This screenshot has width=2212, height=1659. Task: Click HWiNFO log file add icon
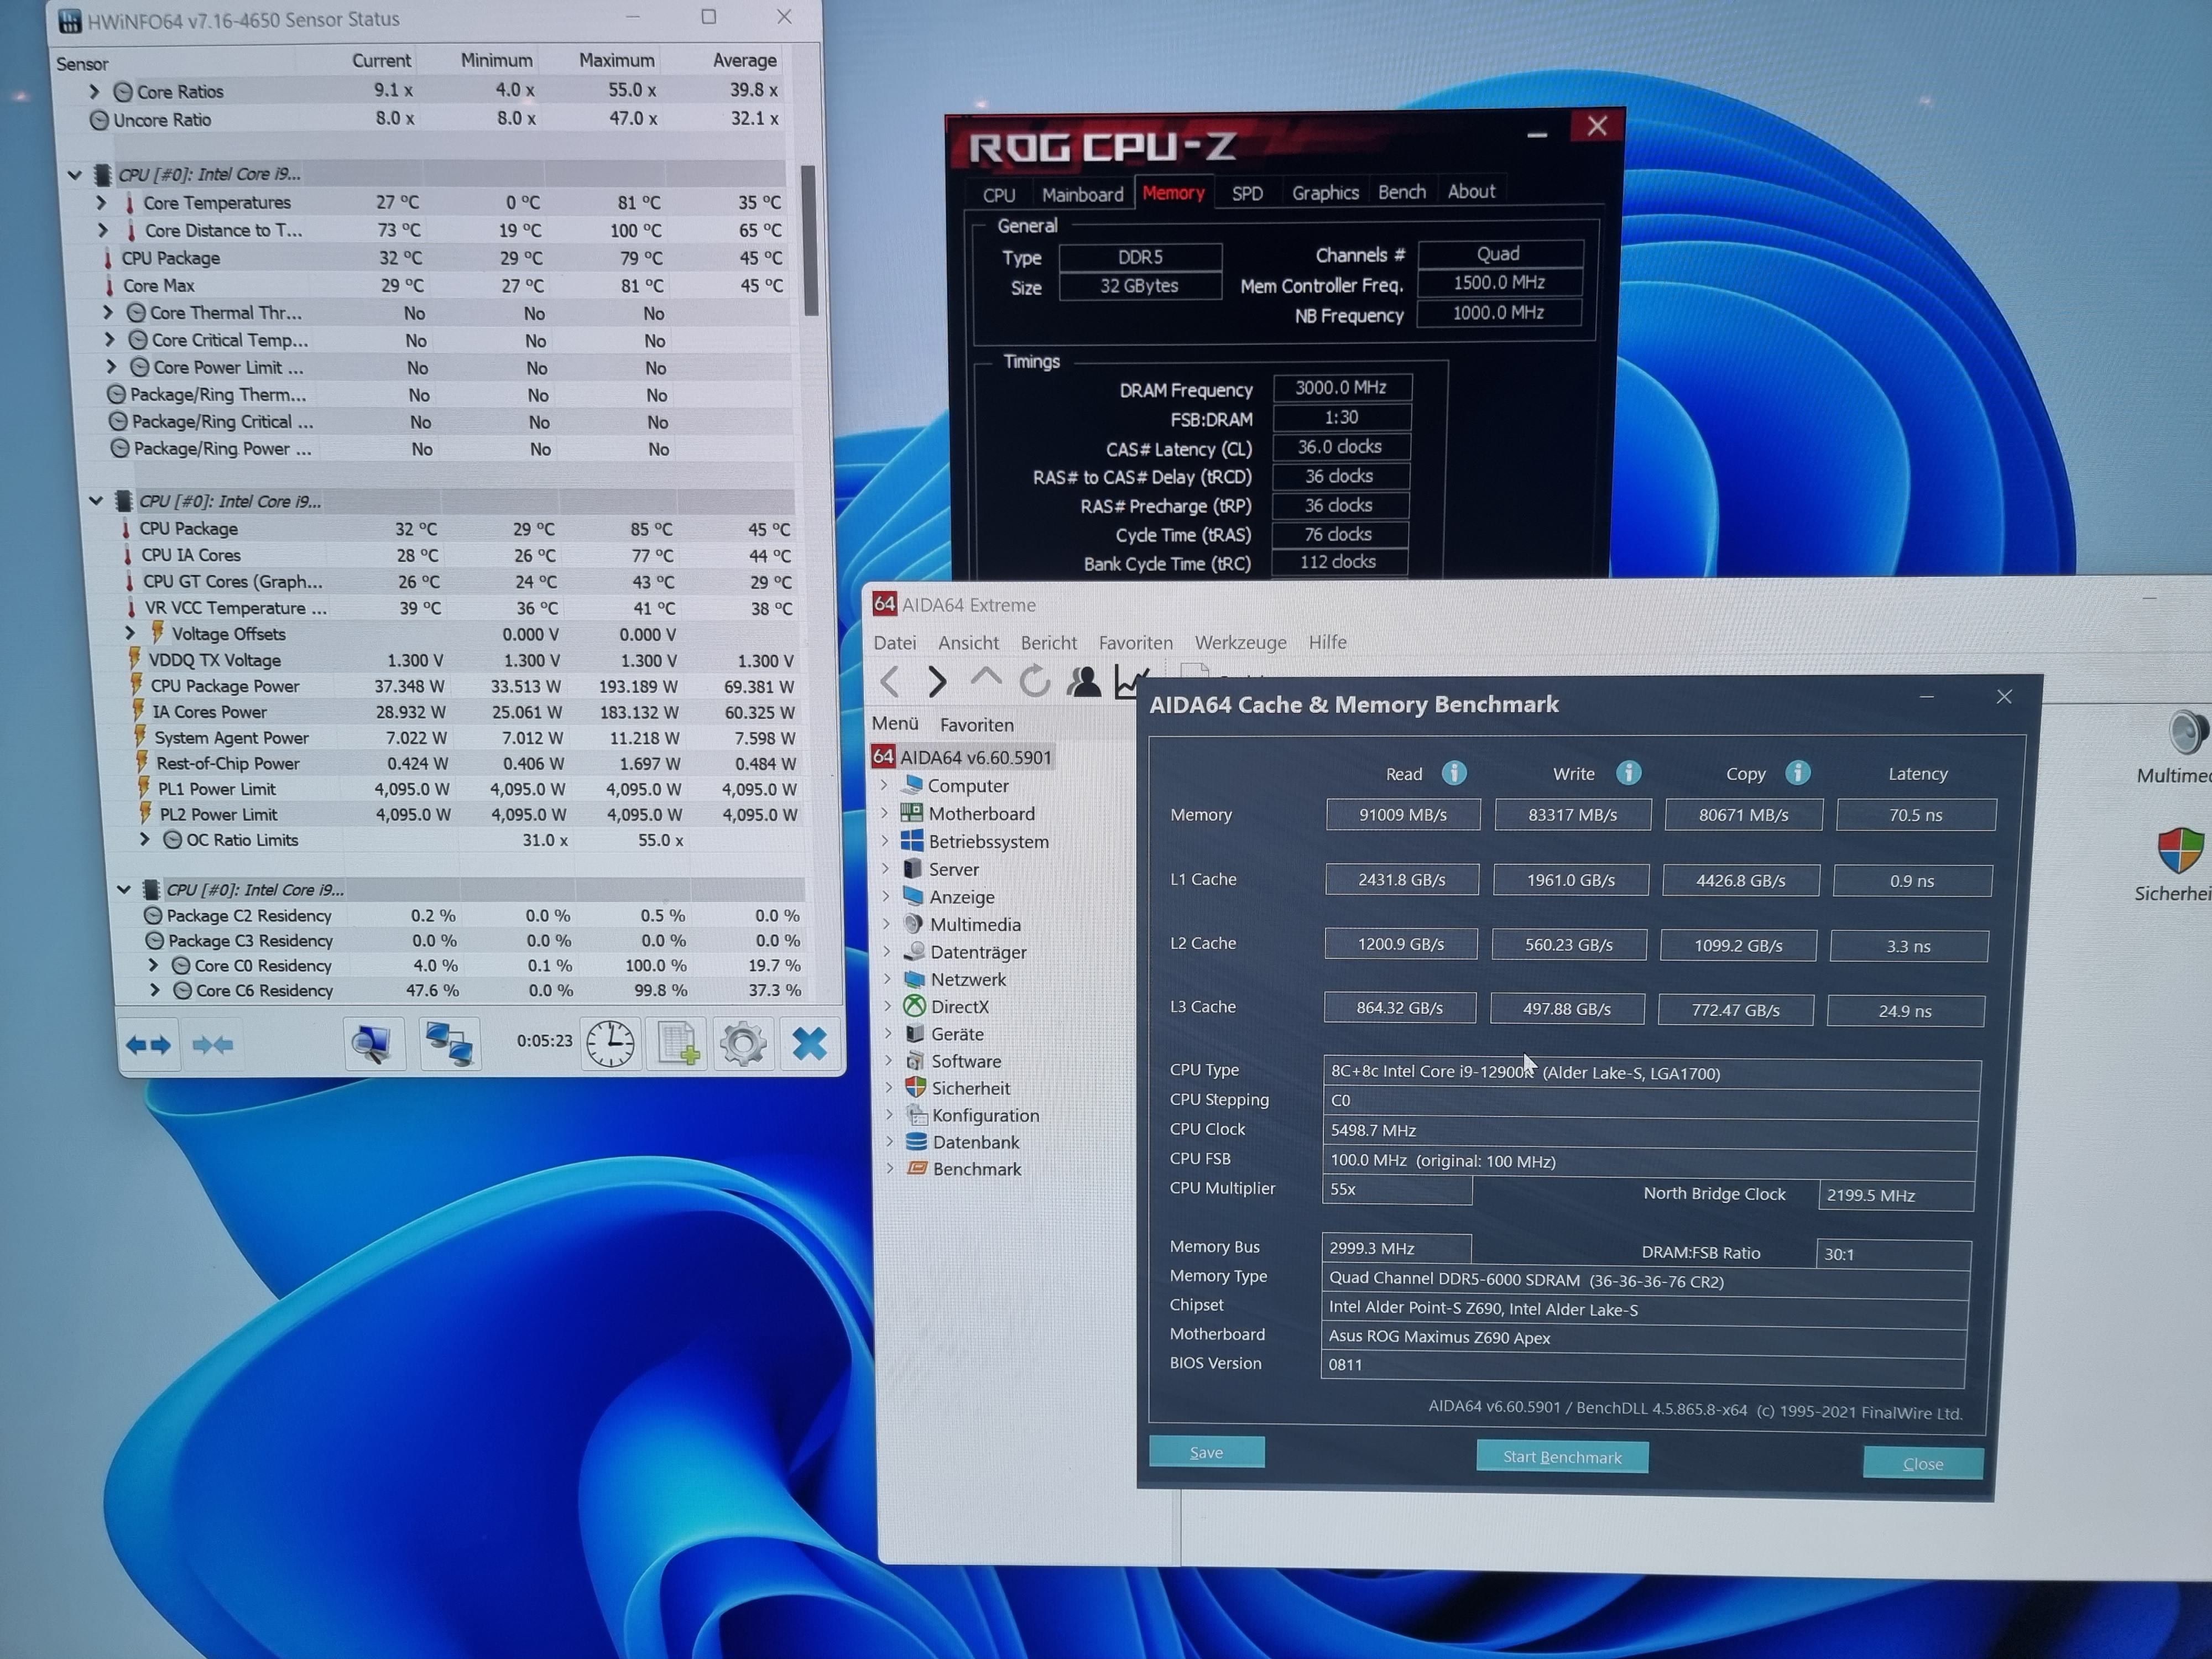pos(677,1044)
